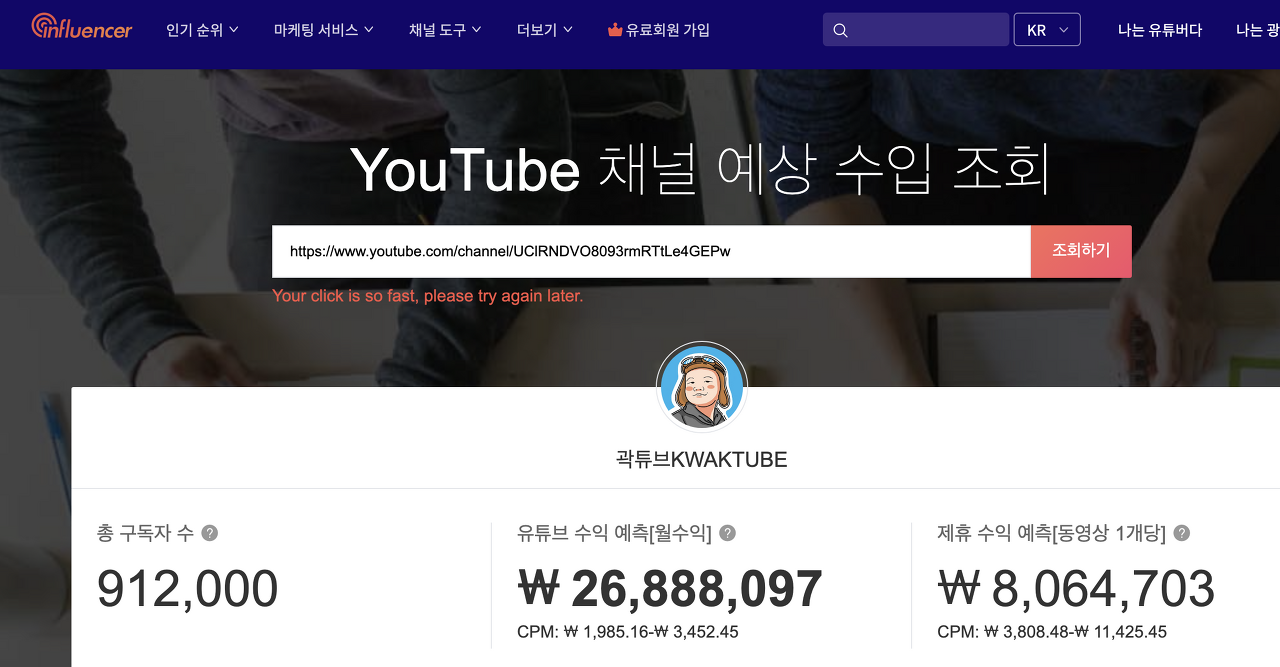Click the 유튜브 수익 예측[월수익] label

pyautogui.click(x=614, y=533)
